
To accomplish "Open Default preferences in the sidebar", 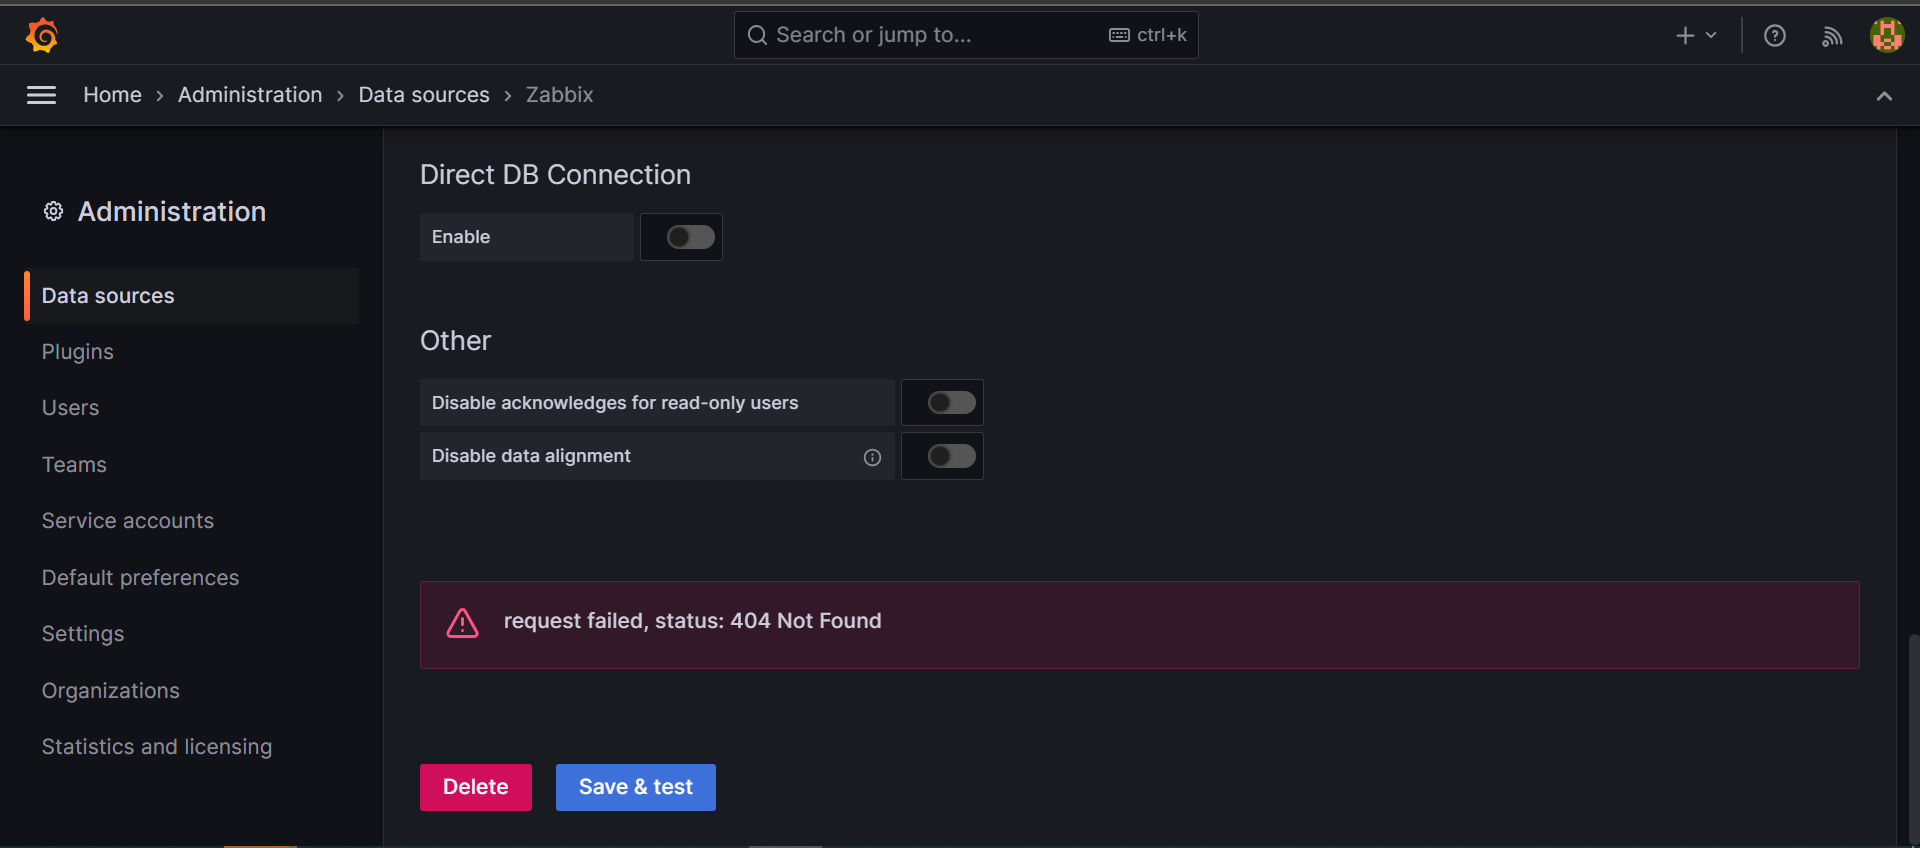I will (140, 578).
